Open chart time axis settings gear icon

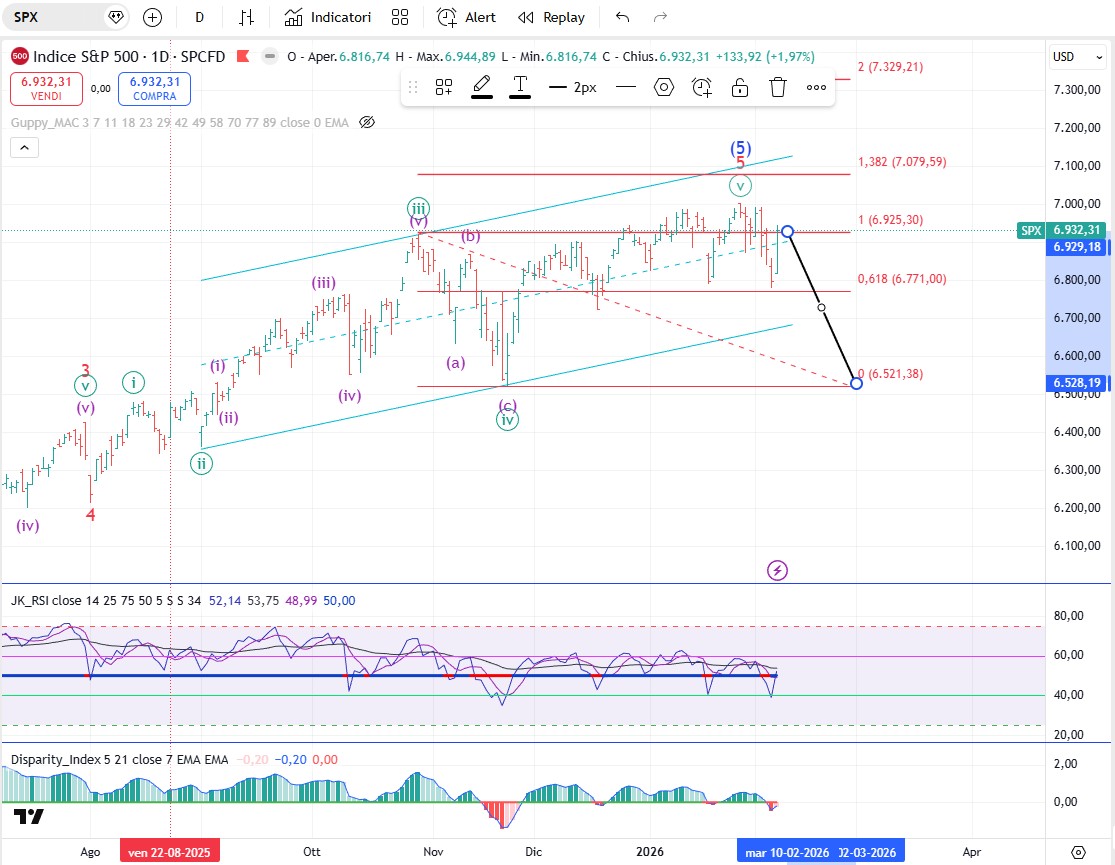[1079, 852]
